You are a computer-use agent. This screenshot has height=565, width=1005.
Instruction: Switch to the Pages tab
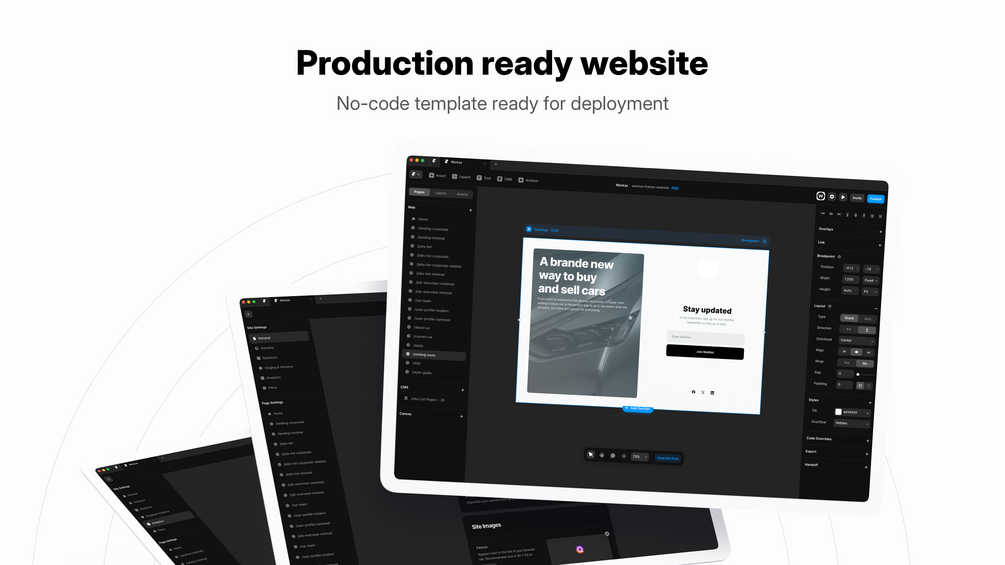coord(419,192)
